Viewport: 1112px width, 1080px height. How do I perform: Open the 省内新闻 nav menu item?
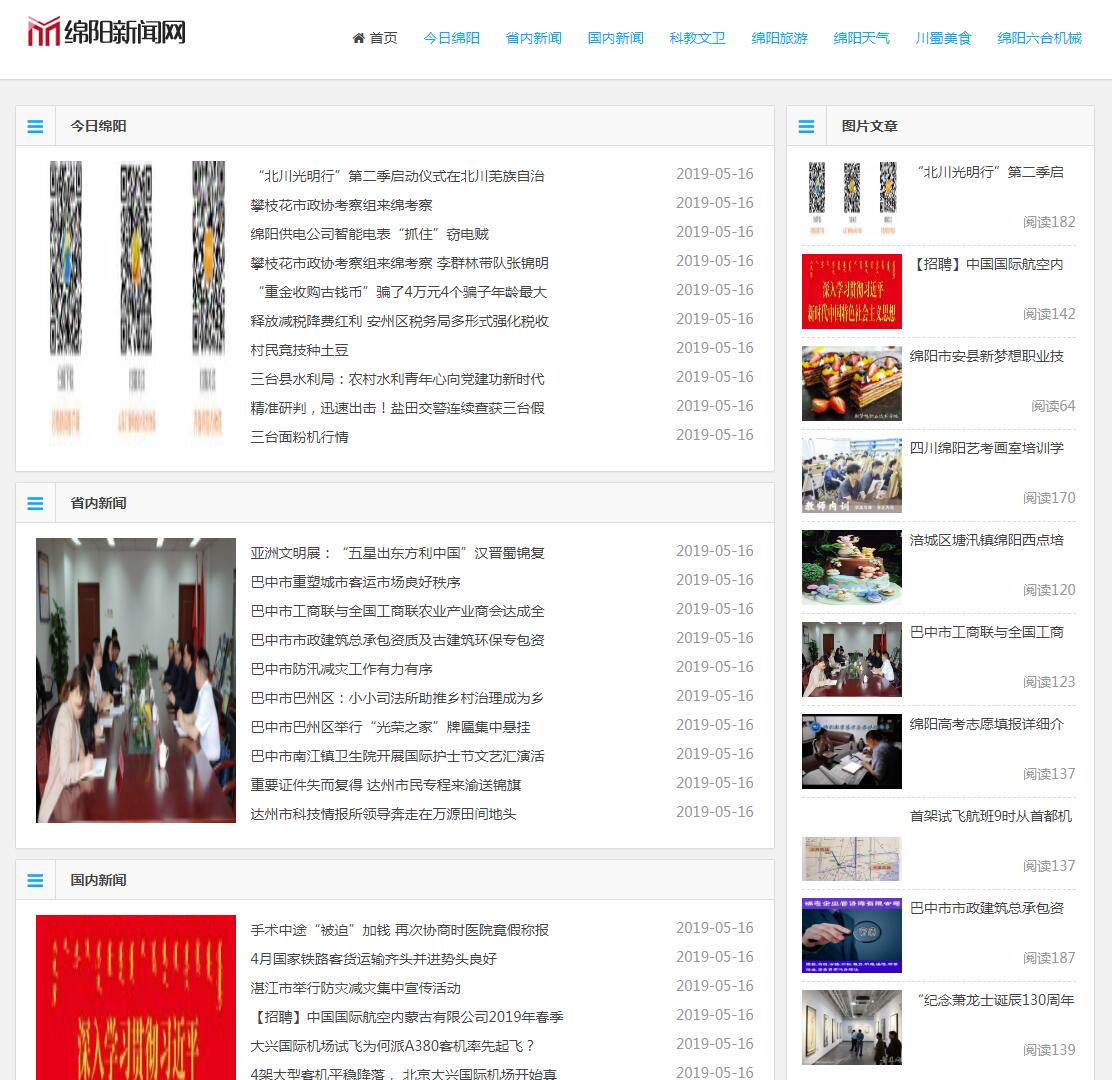point(533,38)
